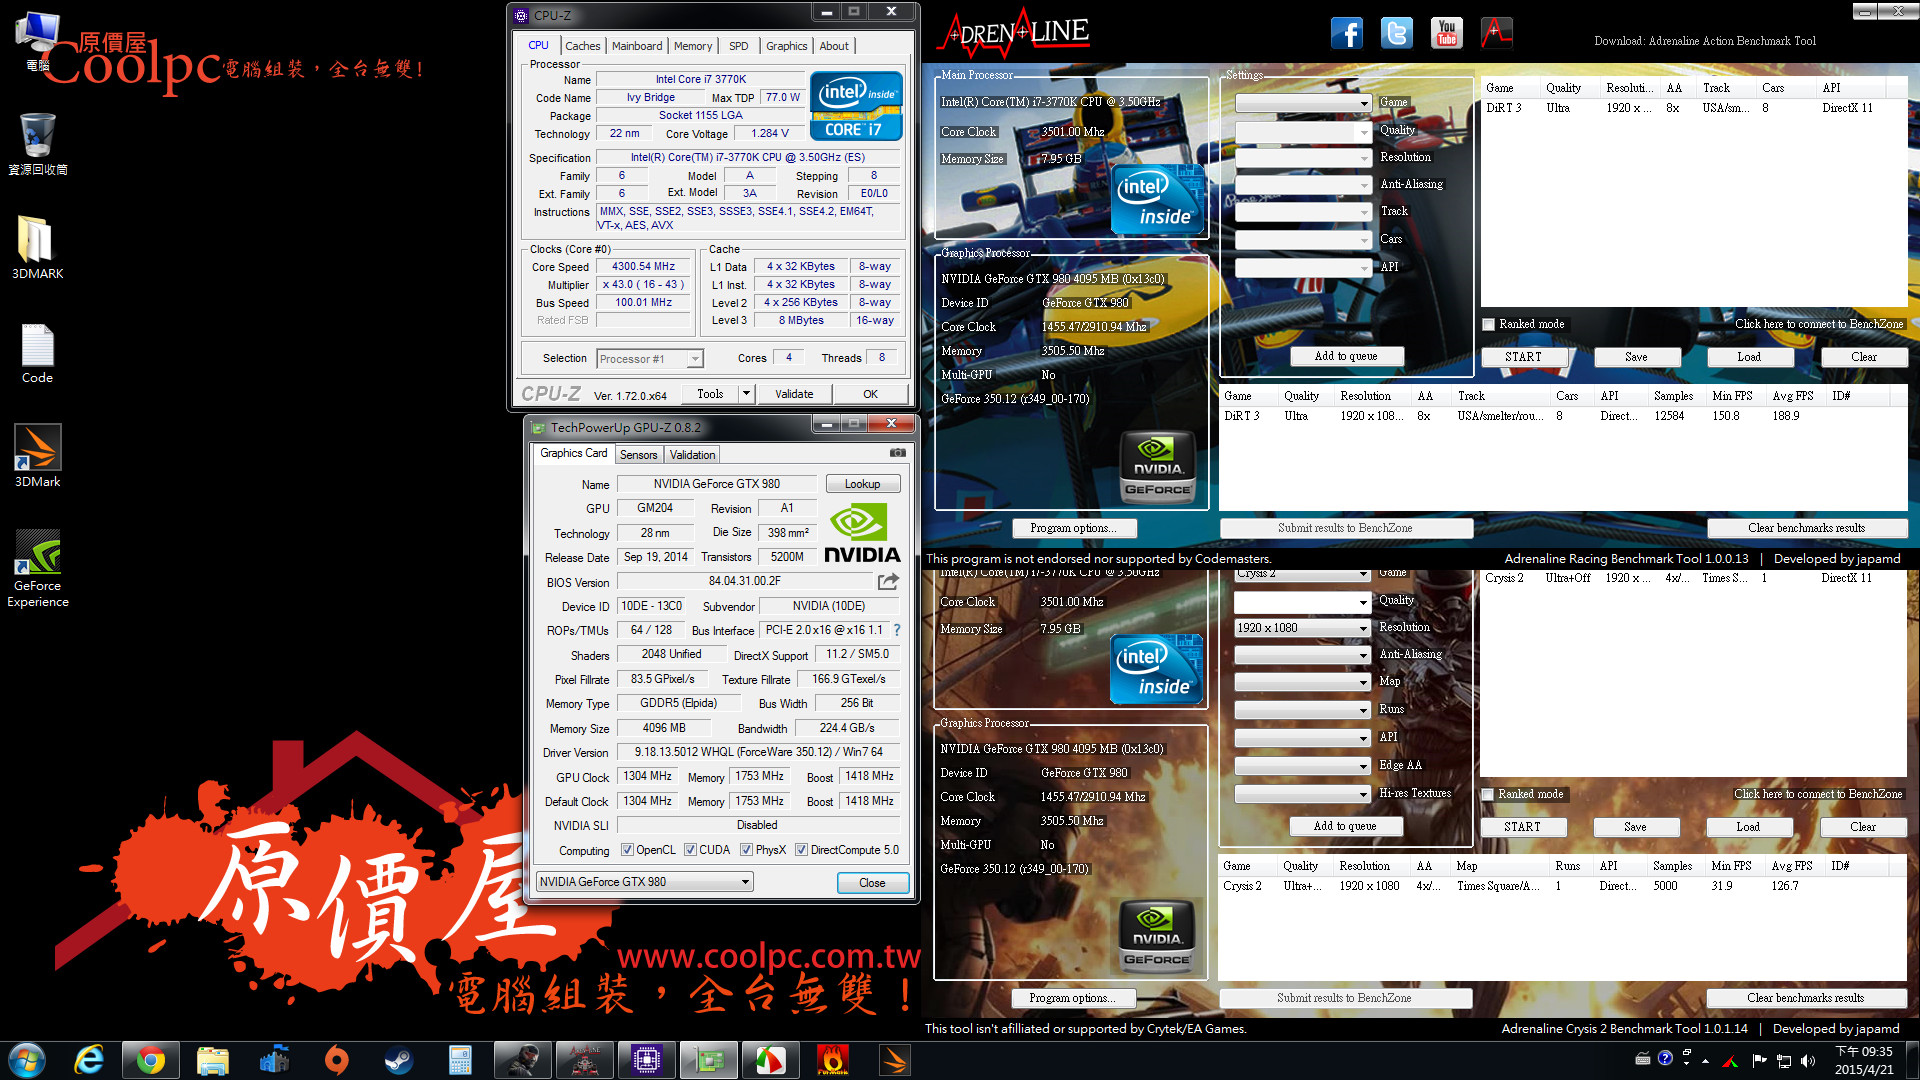Viewport: 1920px width, 1080px height.
Task: Enable Ranked mode in DiRT 3 benchmark
Action: point(1489,324)
